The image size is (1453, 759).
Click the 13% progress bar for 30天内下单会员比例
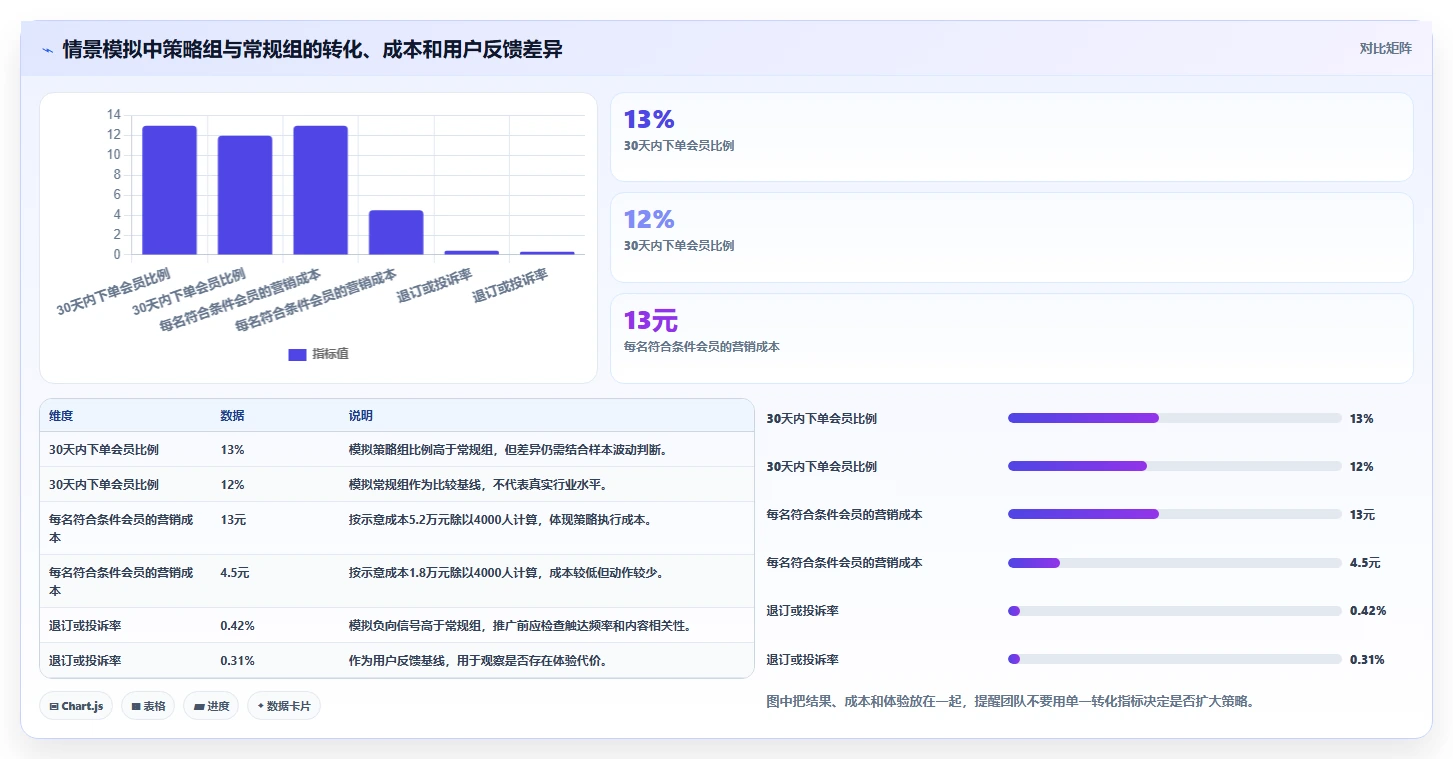click(1175, 418)
